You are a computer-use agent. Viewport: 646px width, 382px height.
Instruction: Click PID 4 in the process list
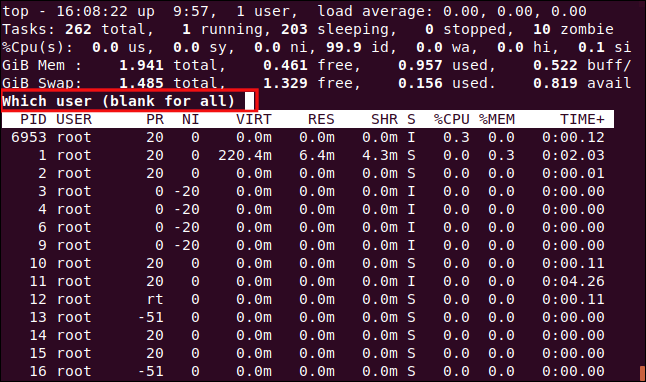pyautogui.click(x=42, y=209)
